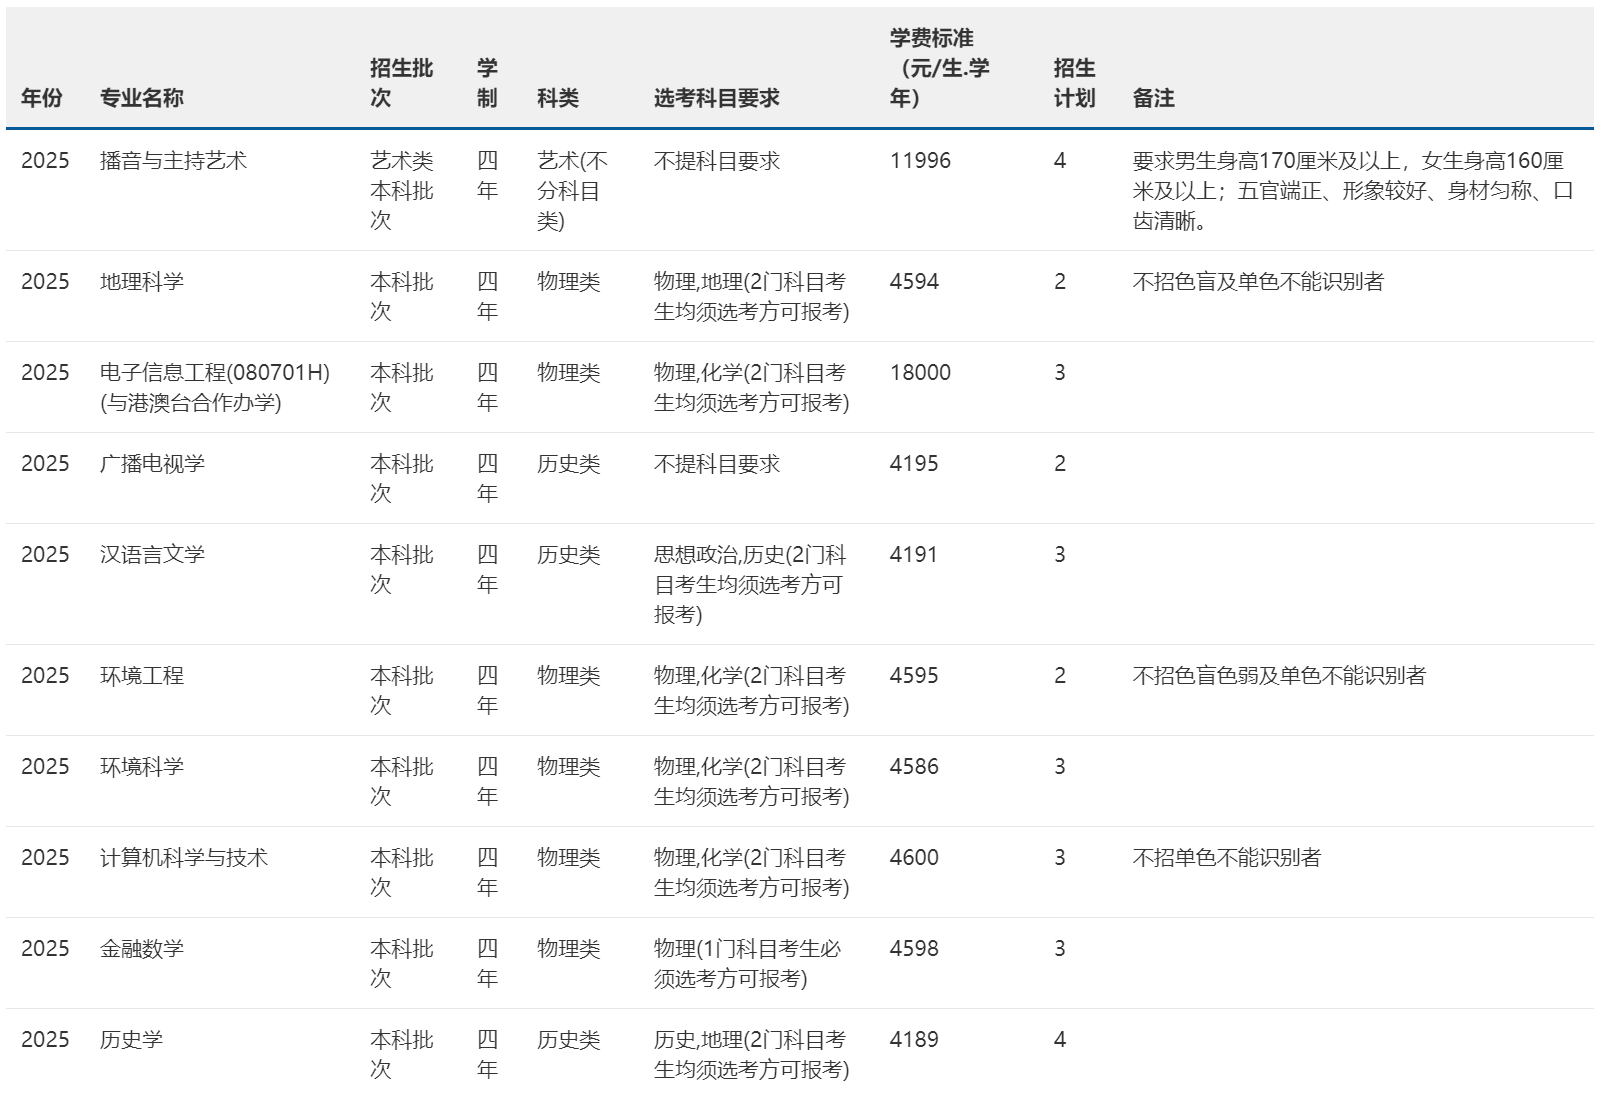
Task: Click the 专业名称 column header
Action: point(141,98)
